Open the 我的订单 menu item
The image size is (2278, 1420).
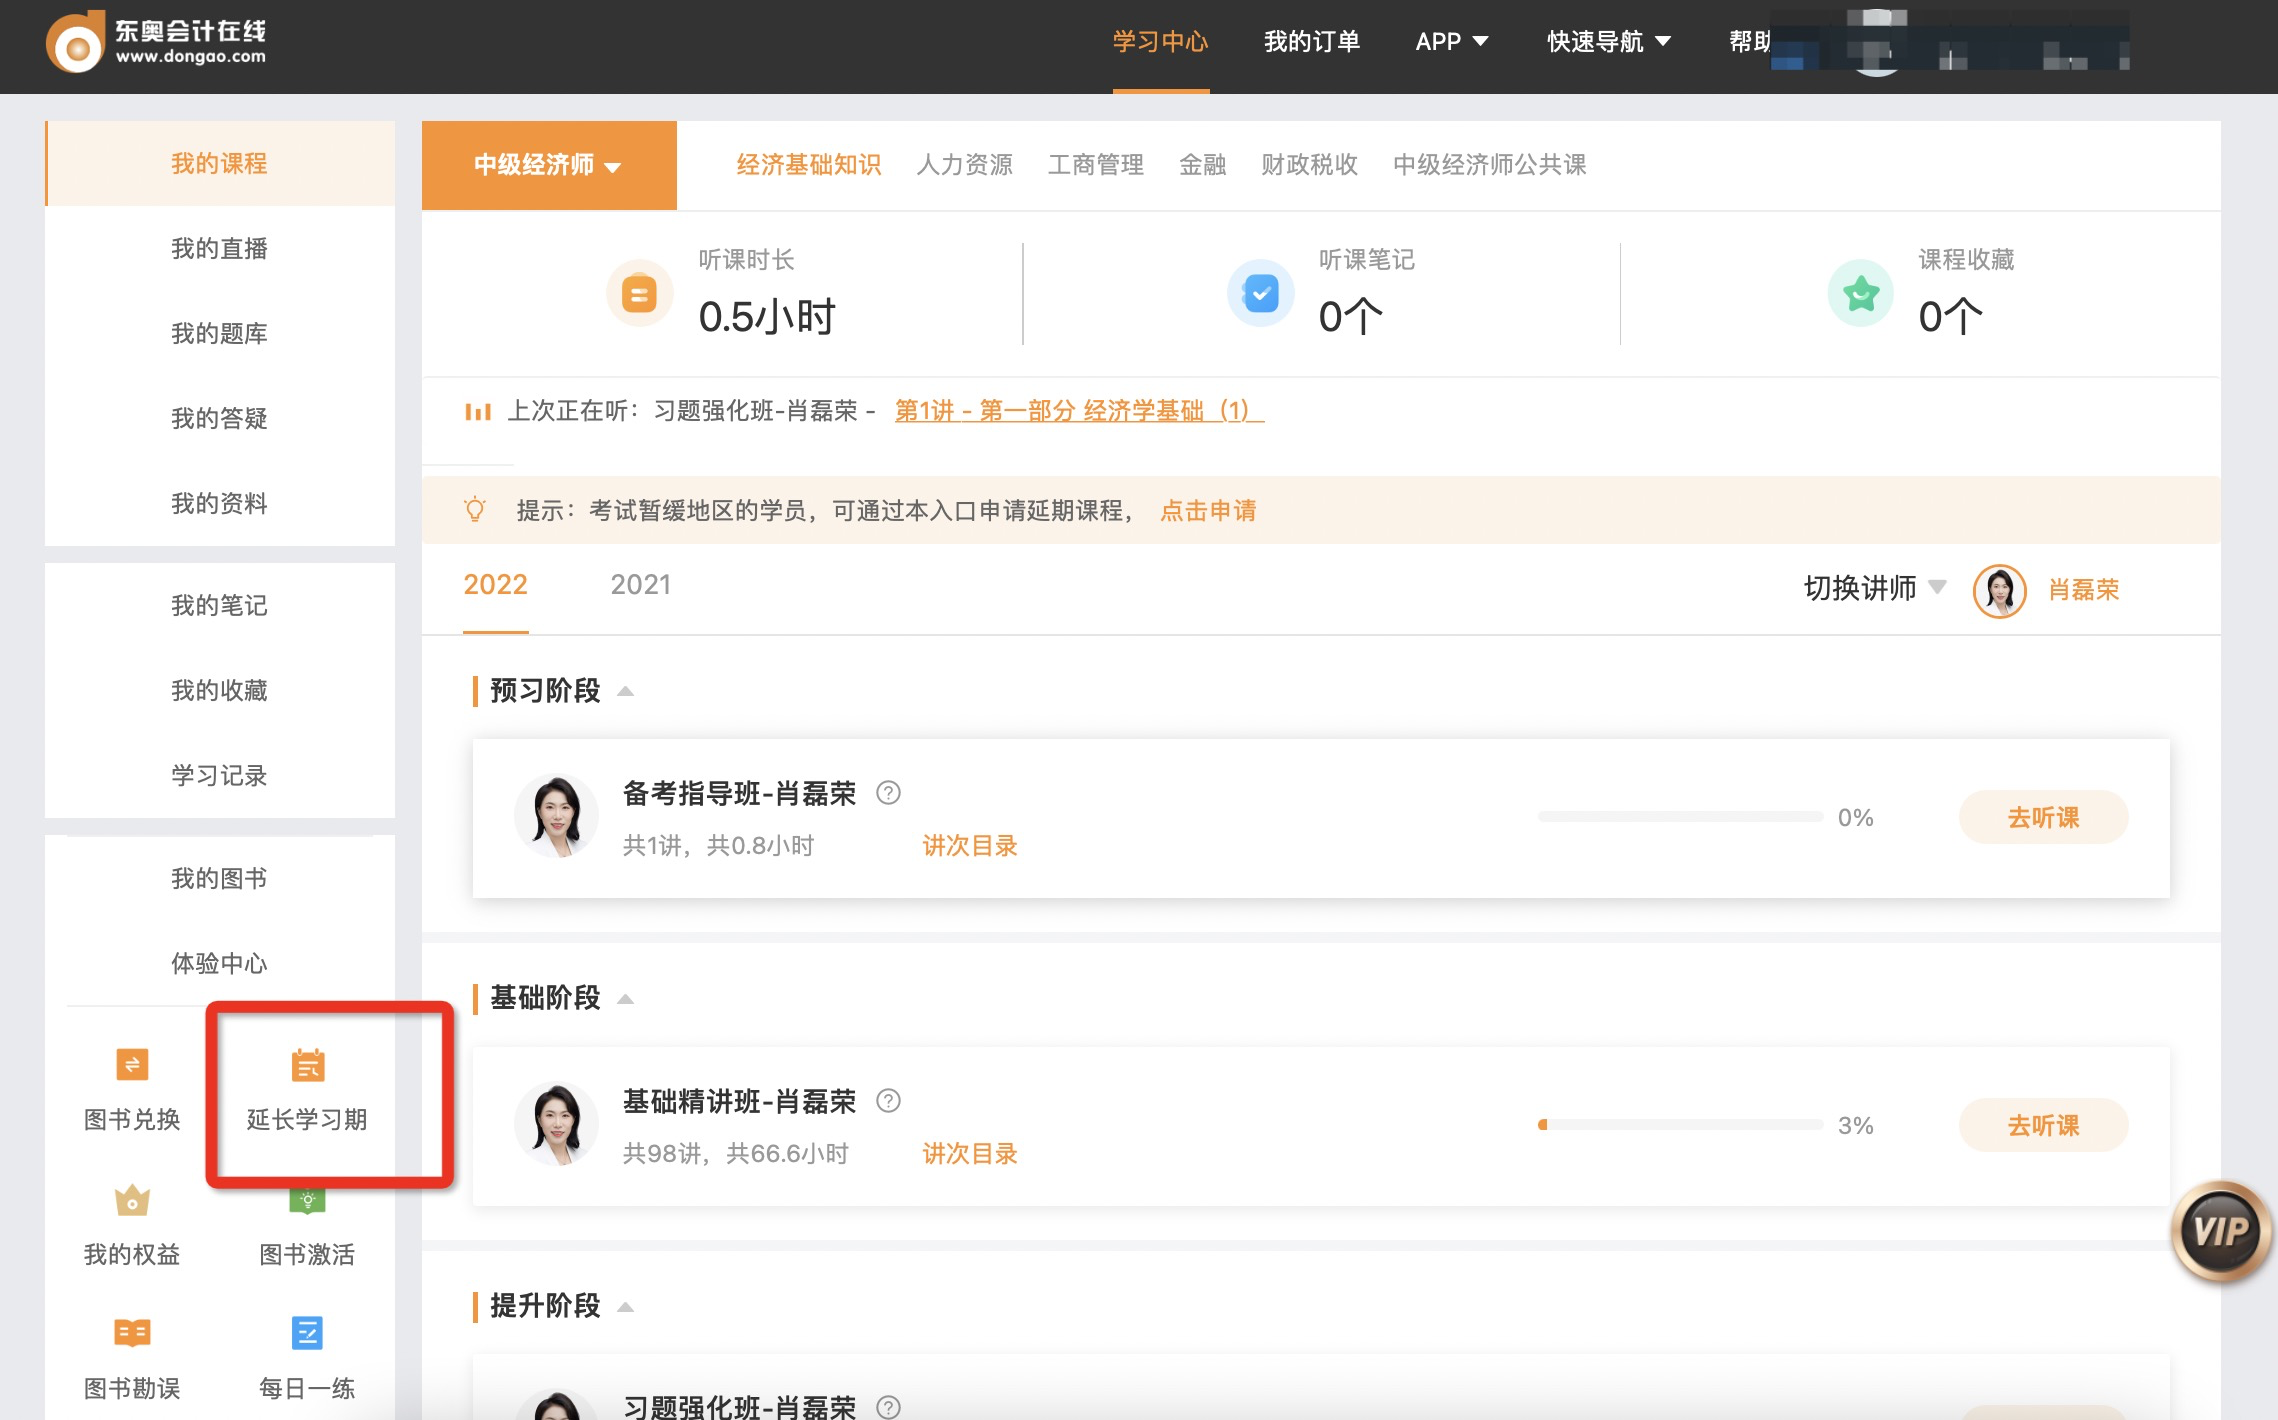1312,41
